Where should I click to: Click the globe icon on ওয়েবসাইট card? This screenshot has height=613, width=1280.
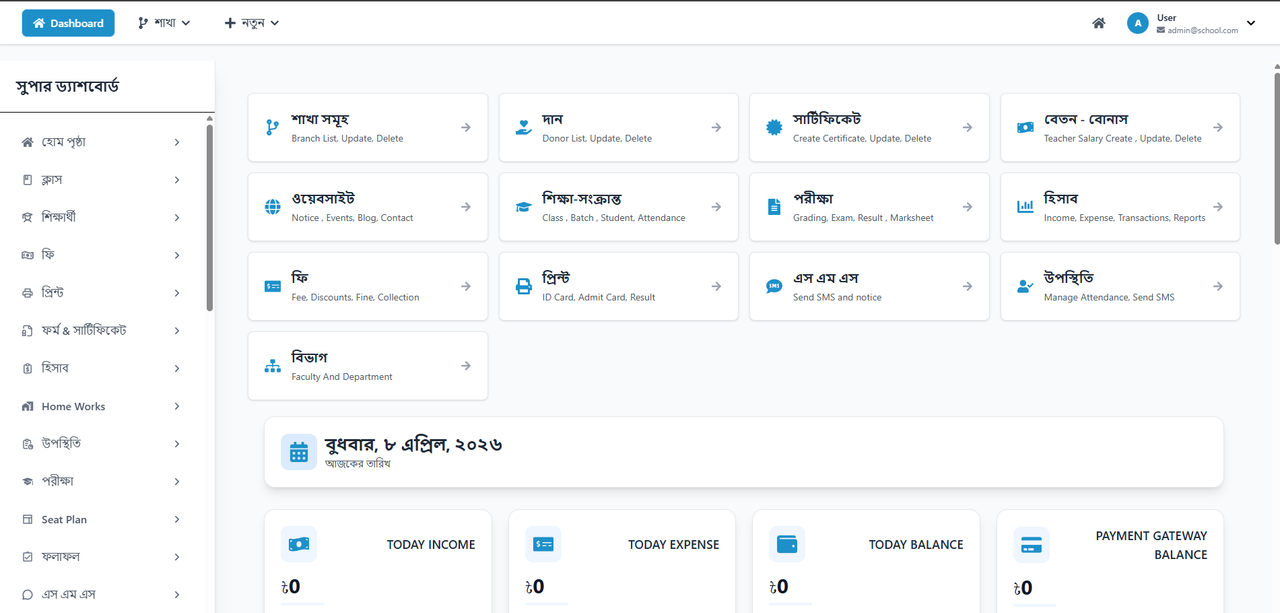(272, 207)
